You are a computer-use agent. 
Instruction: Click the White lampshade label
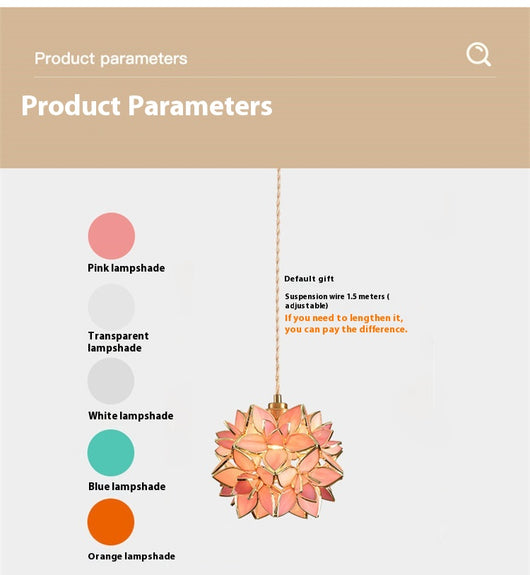[x=131, y=416]
